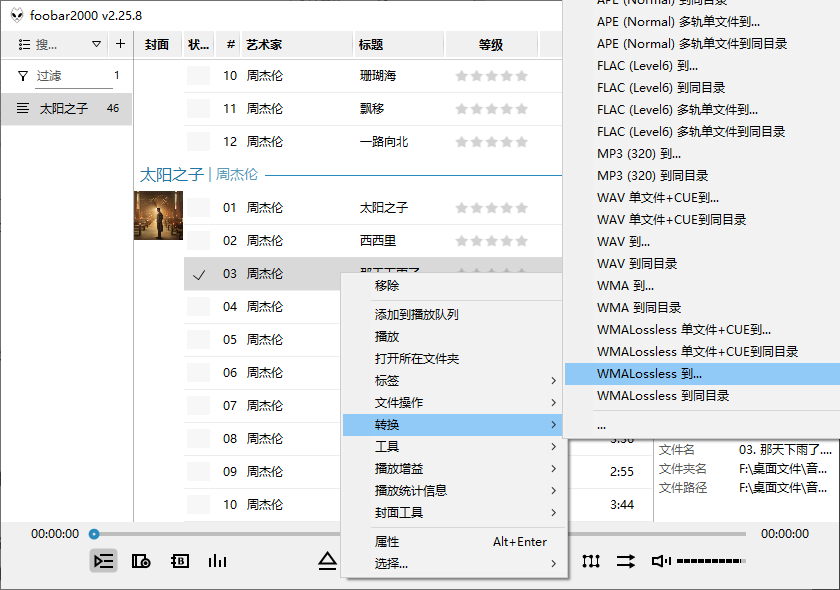The height and width of the screenshot is (590, 840).
Task: Select 打开所在文件夹 menu entry
Action: tap(452, 359)
